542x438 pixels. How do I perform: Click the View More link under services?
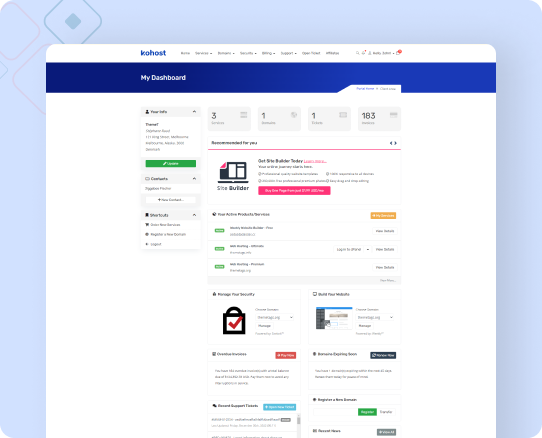pyautogui.click(x=388, y=280)
